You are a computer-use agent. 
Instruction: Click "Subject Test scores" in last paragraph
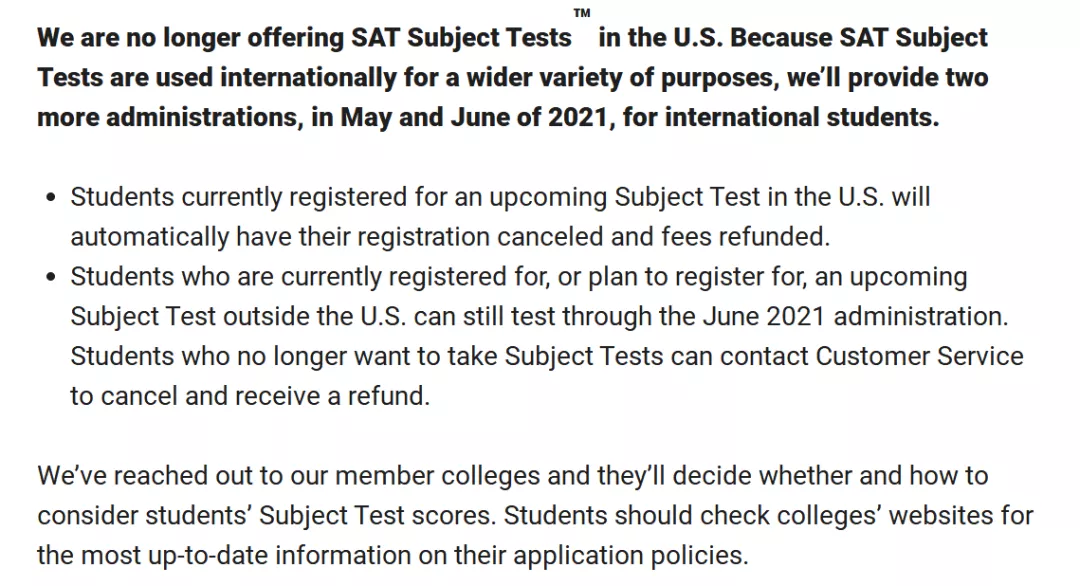[377, 516]
